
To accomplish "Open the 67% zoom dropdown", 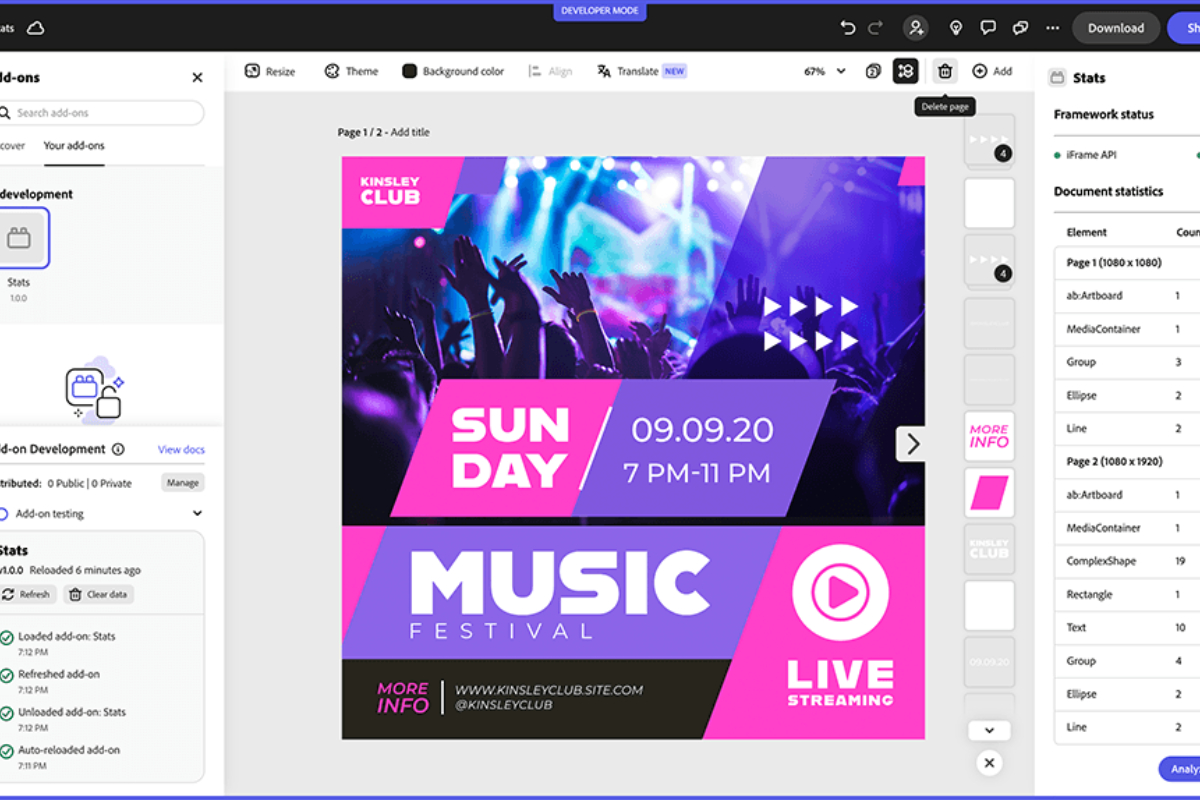I will [x=825, y=71].
